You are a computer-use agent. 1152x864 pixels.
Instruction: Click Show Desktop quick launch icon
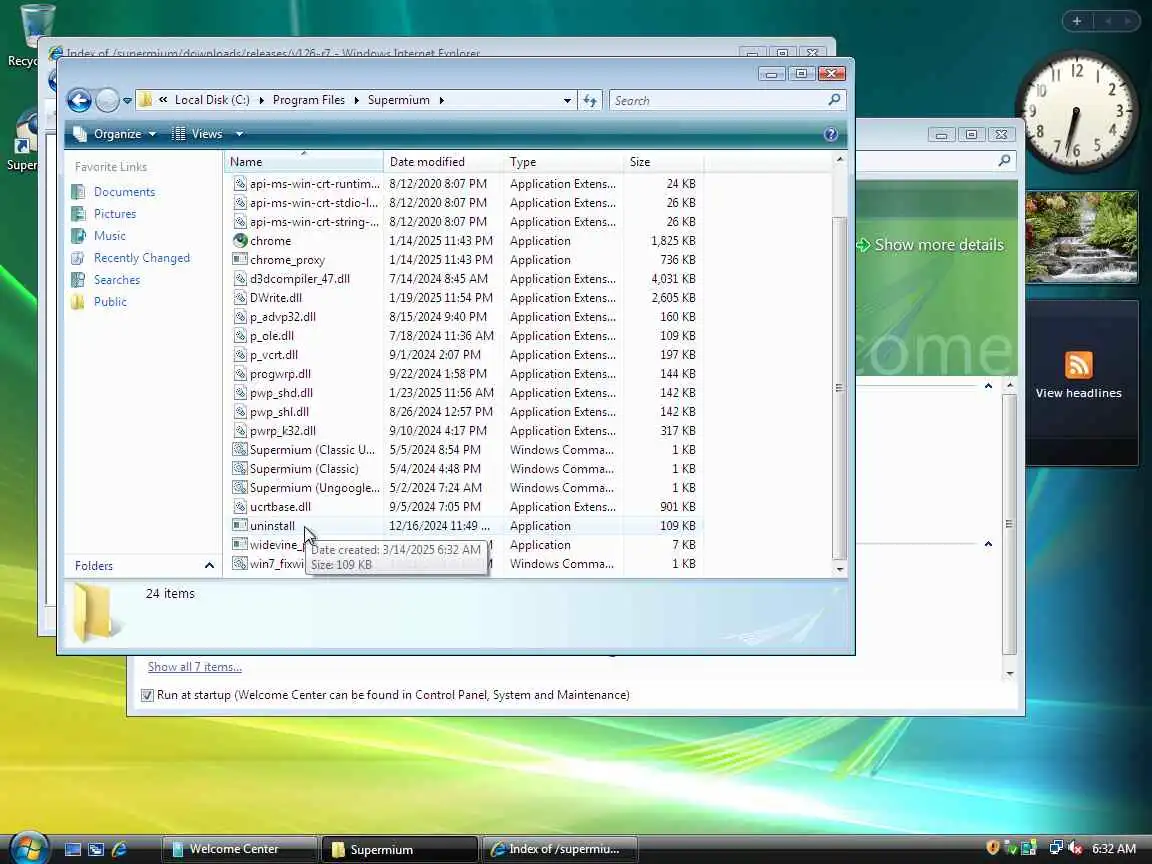73,849
